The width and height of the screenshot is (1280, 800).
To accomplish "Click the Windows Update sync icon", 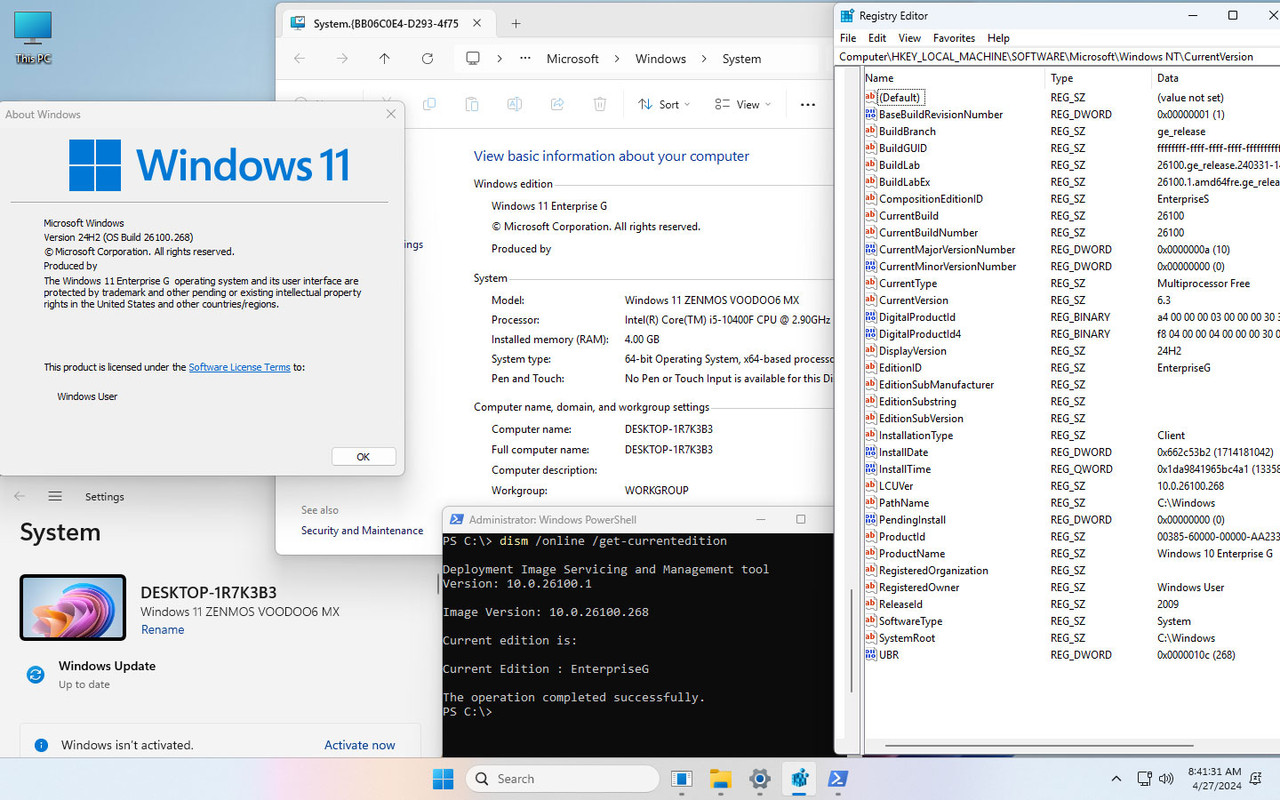I will [36, 675].
